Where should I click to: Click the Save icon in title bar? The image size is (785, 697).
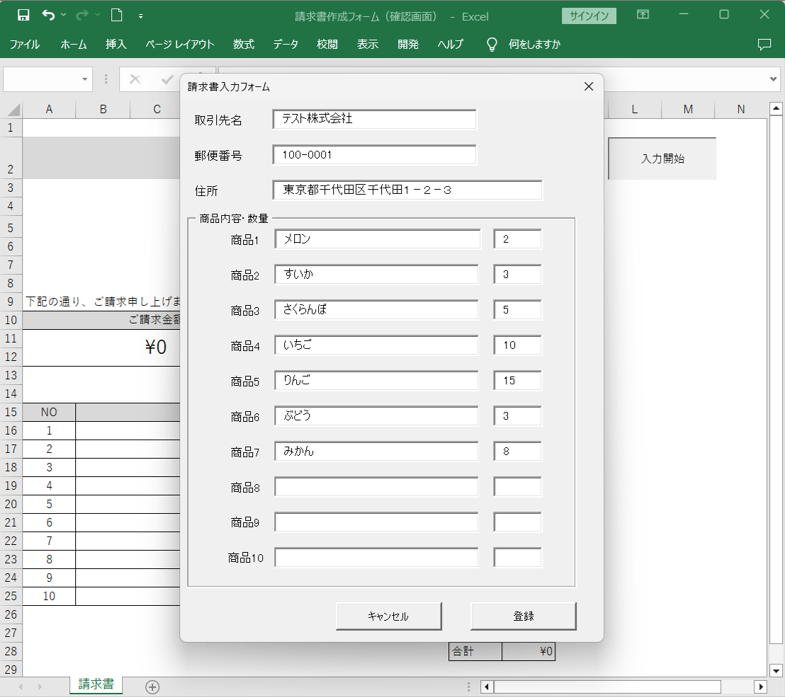tap(23, 16)
